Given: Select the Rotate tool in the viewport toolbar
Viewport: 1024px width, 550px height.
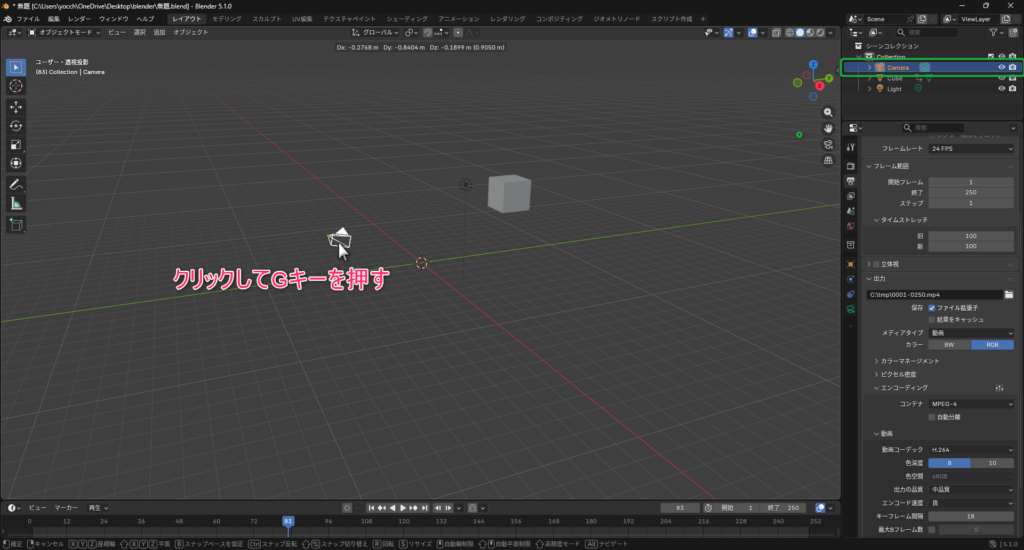Looking at the screenshot, I should click(x=16, y=125).
